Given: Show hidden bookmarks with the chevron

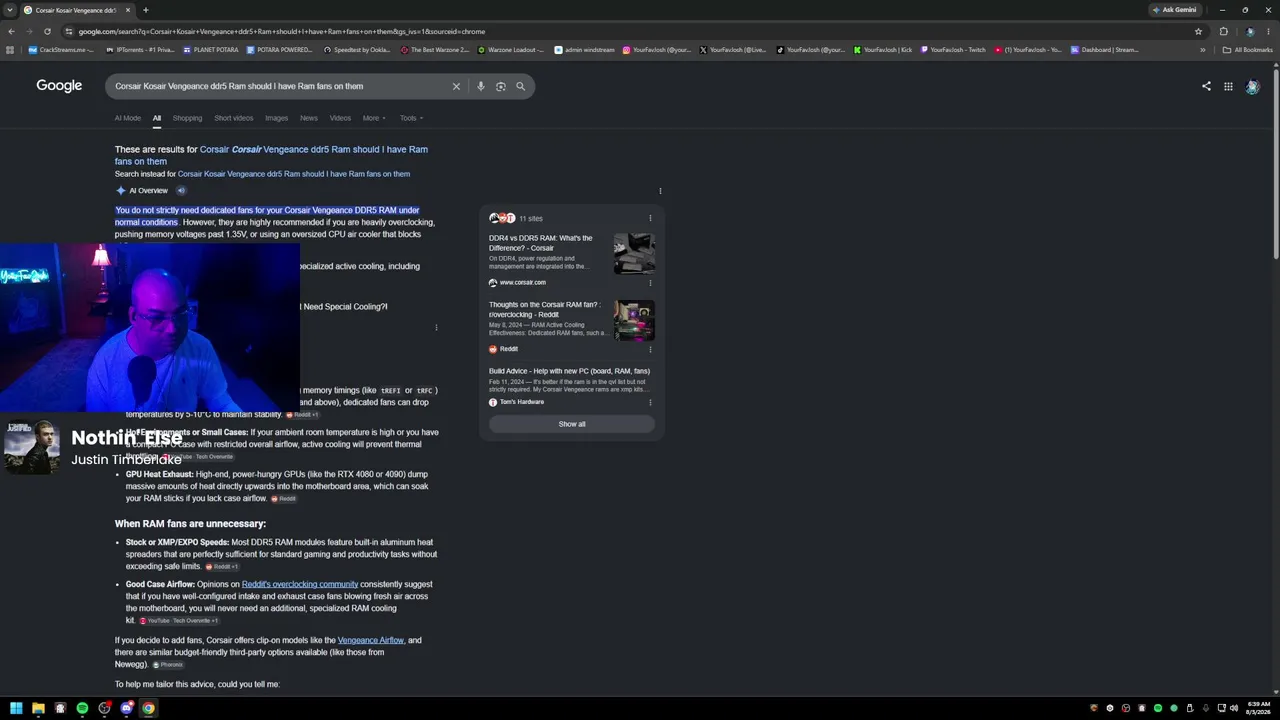Looking at the screenshot, I should tap(1203, 49).
